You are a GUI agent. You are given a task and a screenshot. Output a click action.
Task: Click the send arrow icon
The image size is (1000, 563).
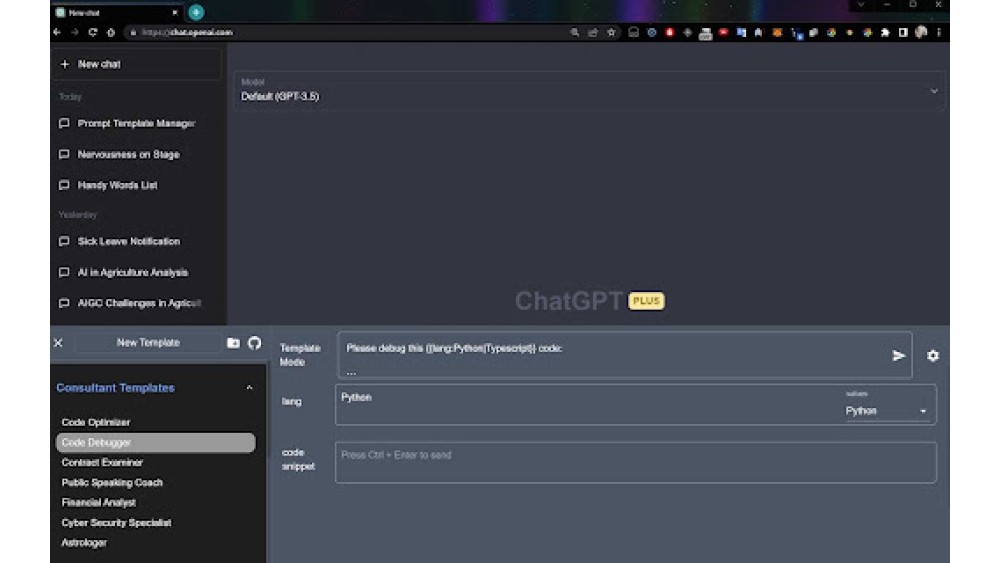coord(899,356)
